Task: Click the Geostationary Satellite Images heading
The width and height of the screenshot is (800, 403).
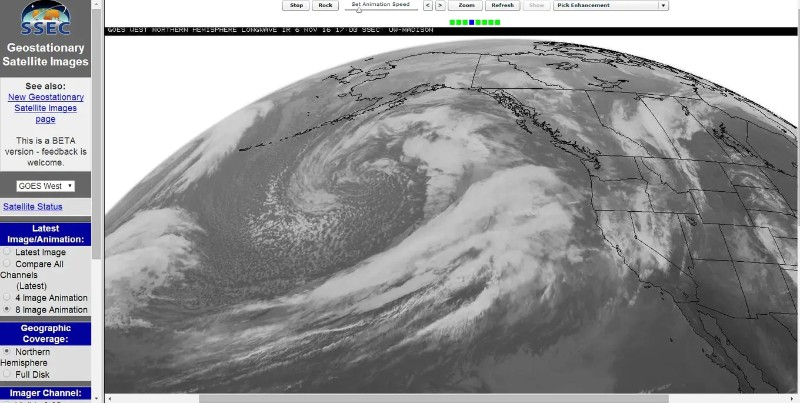Action: coord(45,55)
